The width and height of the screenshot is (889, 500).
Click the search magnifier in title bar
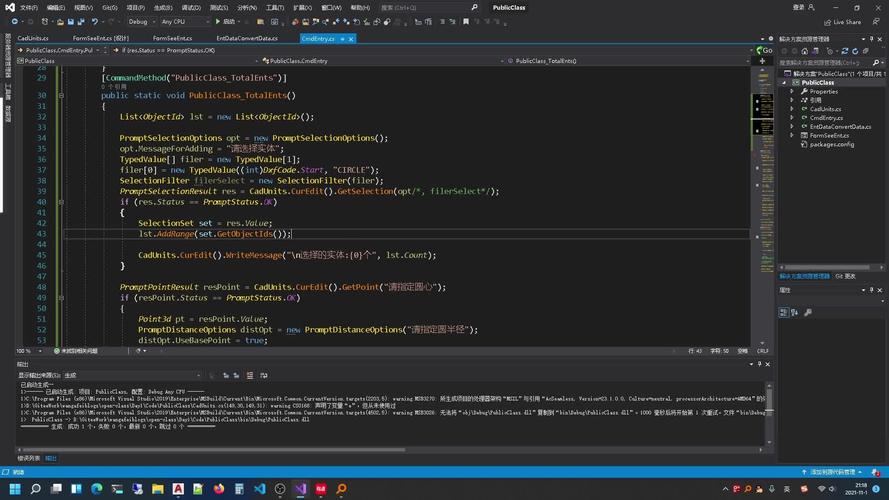point(475,7)
